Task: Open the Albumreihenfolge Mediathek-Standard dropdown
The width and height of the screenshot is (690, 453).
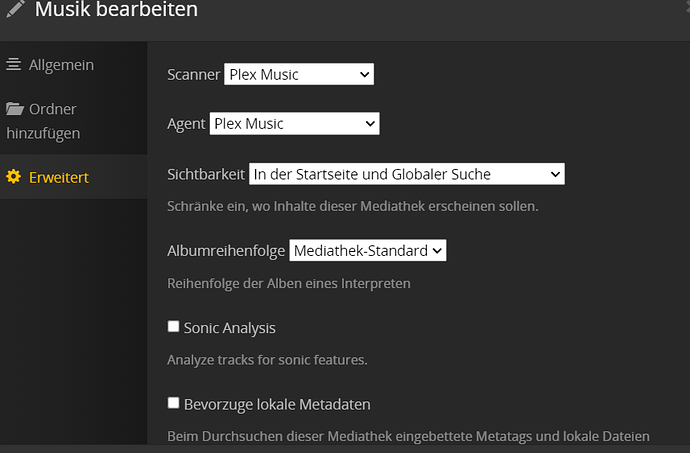Action: click(367, 251)
